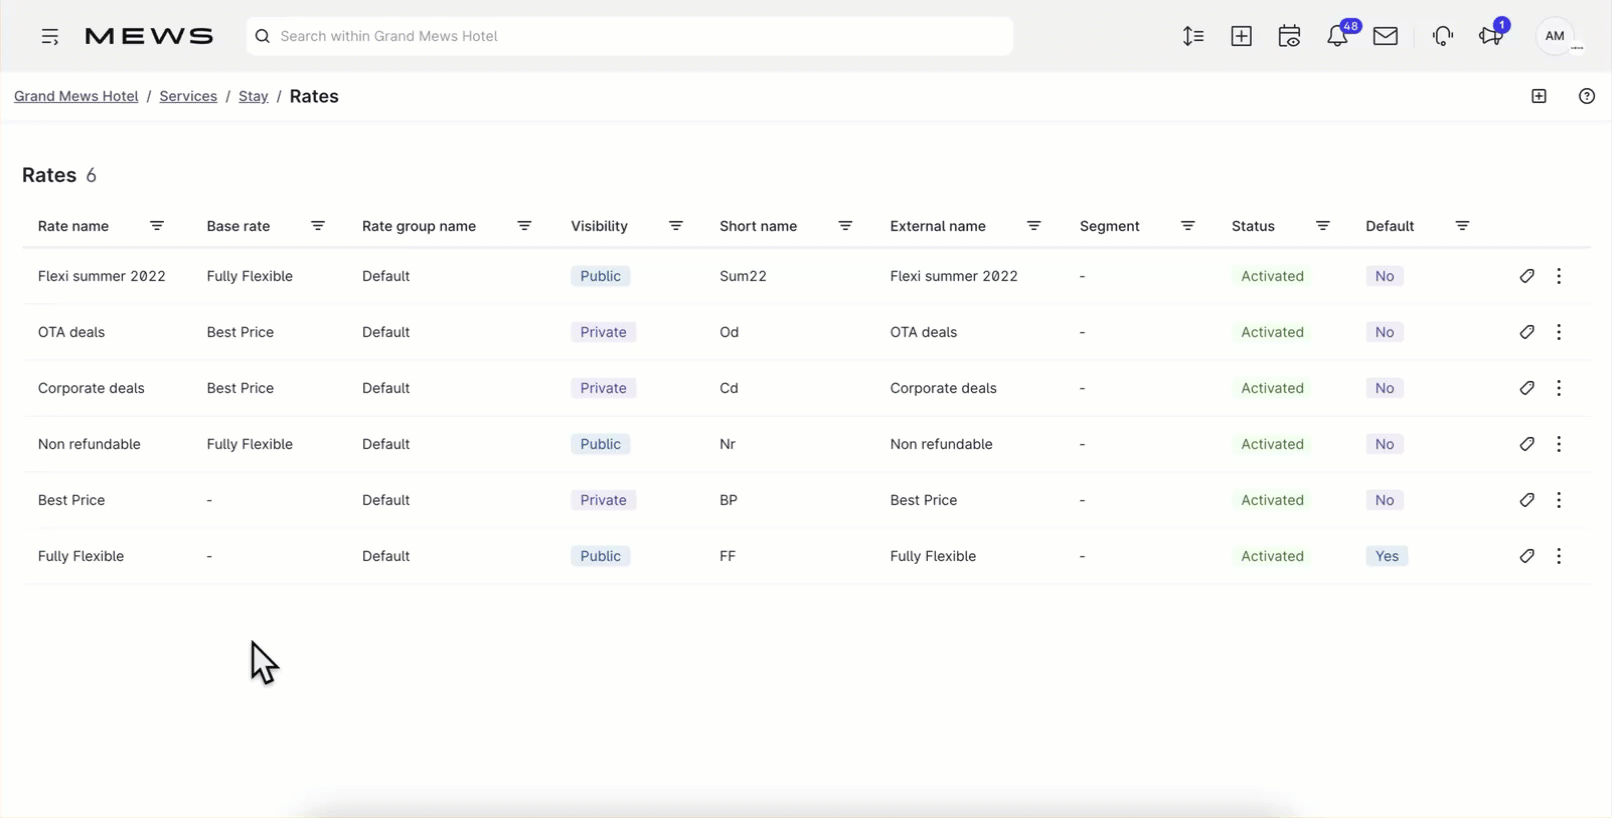1612x818 pixels.
Task: Click pricing tag icon for Non refundable
Action: (x=1527, y=444)
